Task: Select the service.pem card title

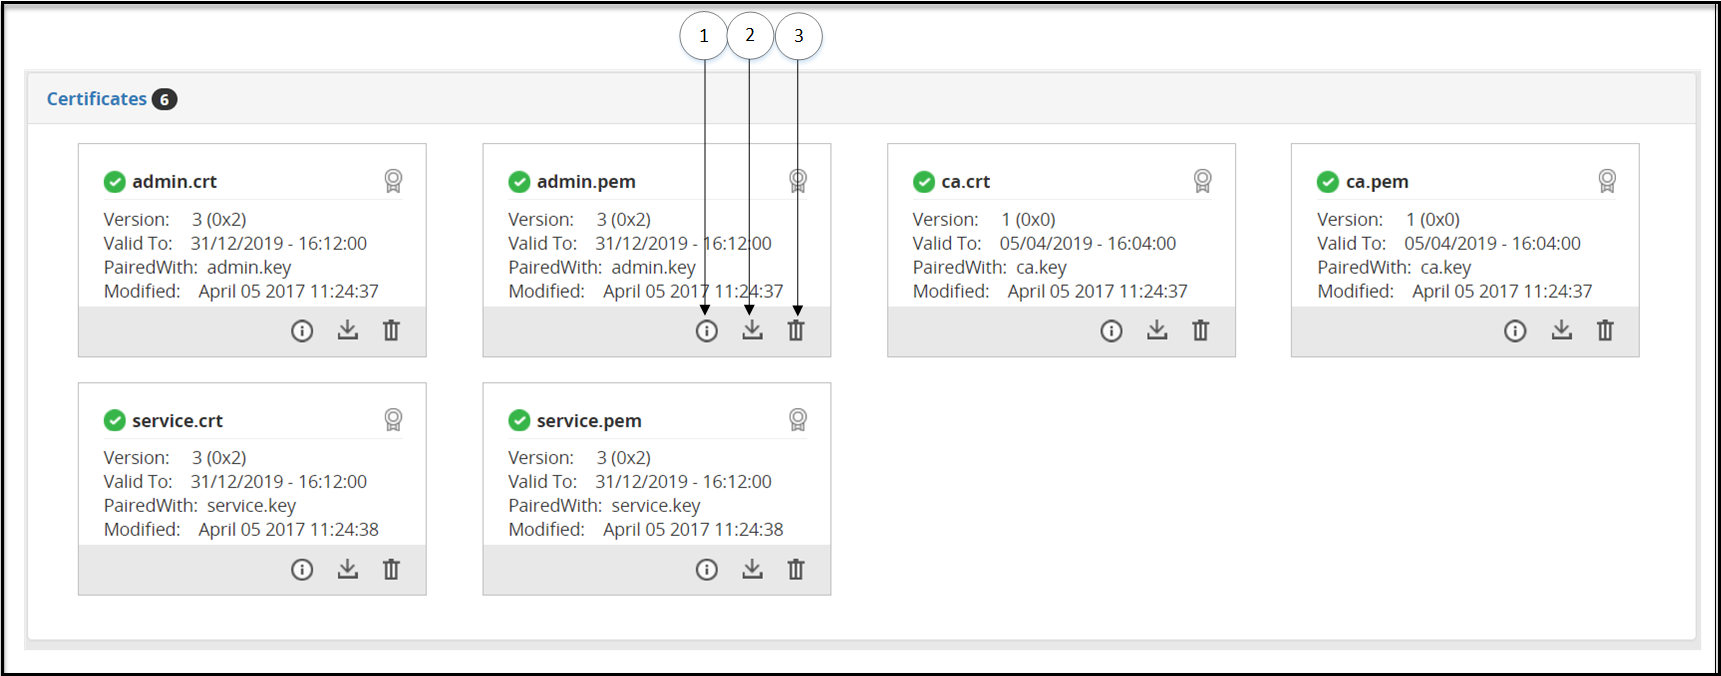Action: (x=589, y=421)
